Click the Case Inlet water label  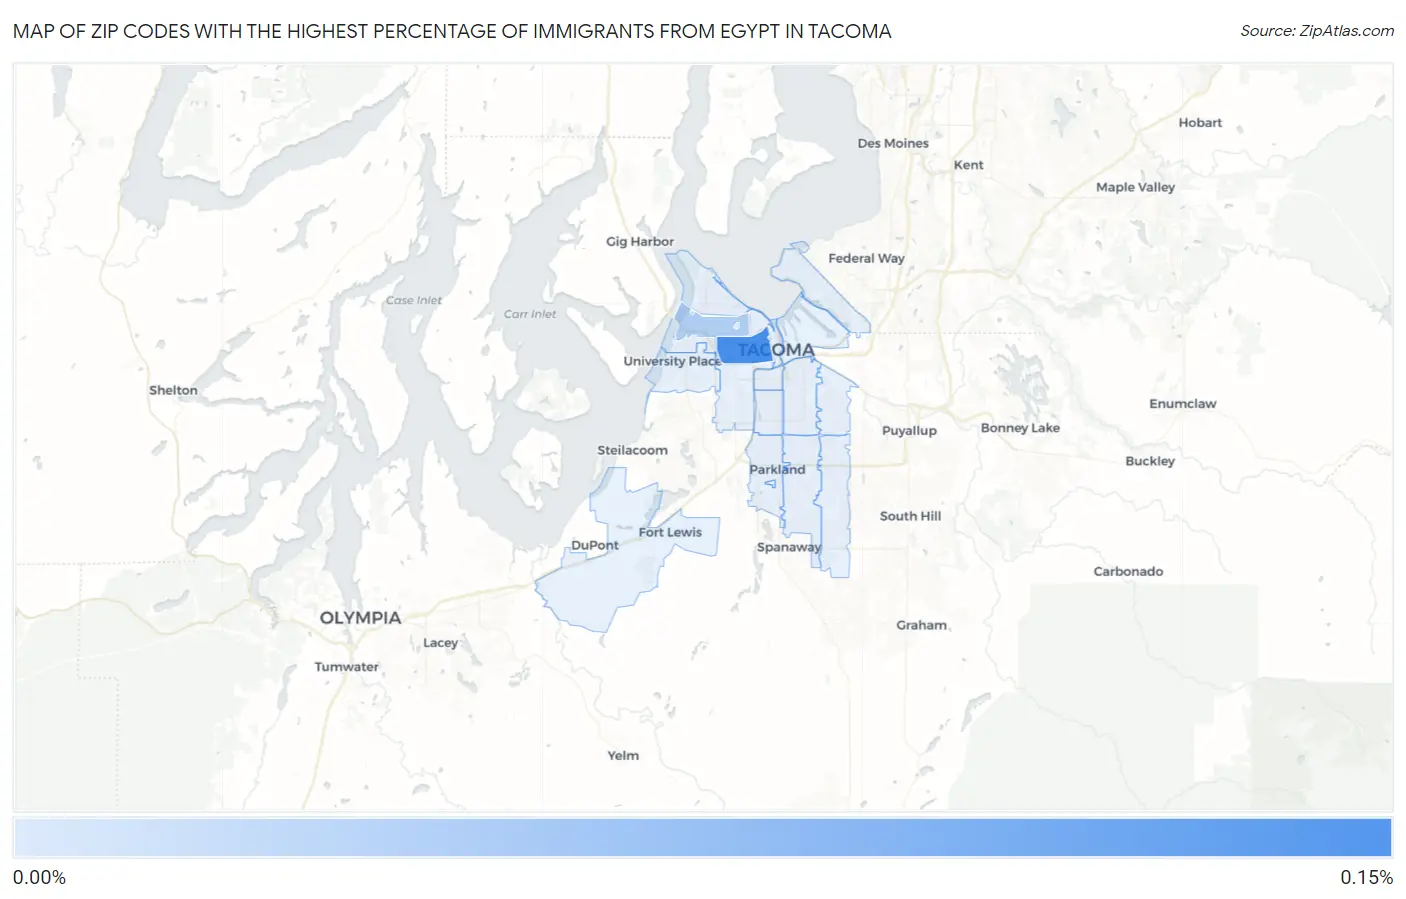(414, 300)
